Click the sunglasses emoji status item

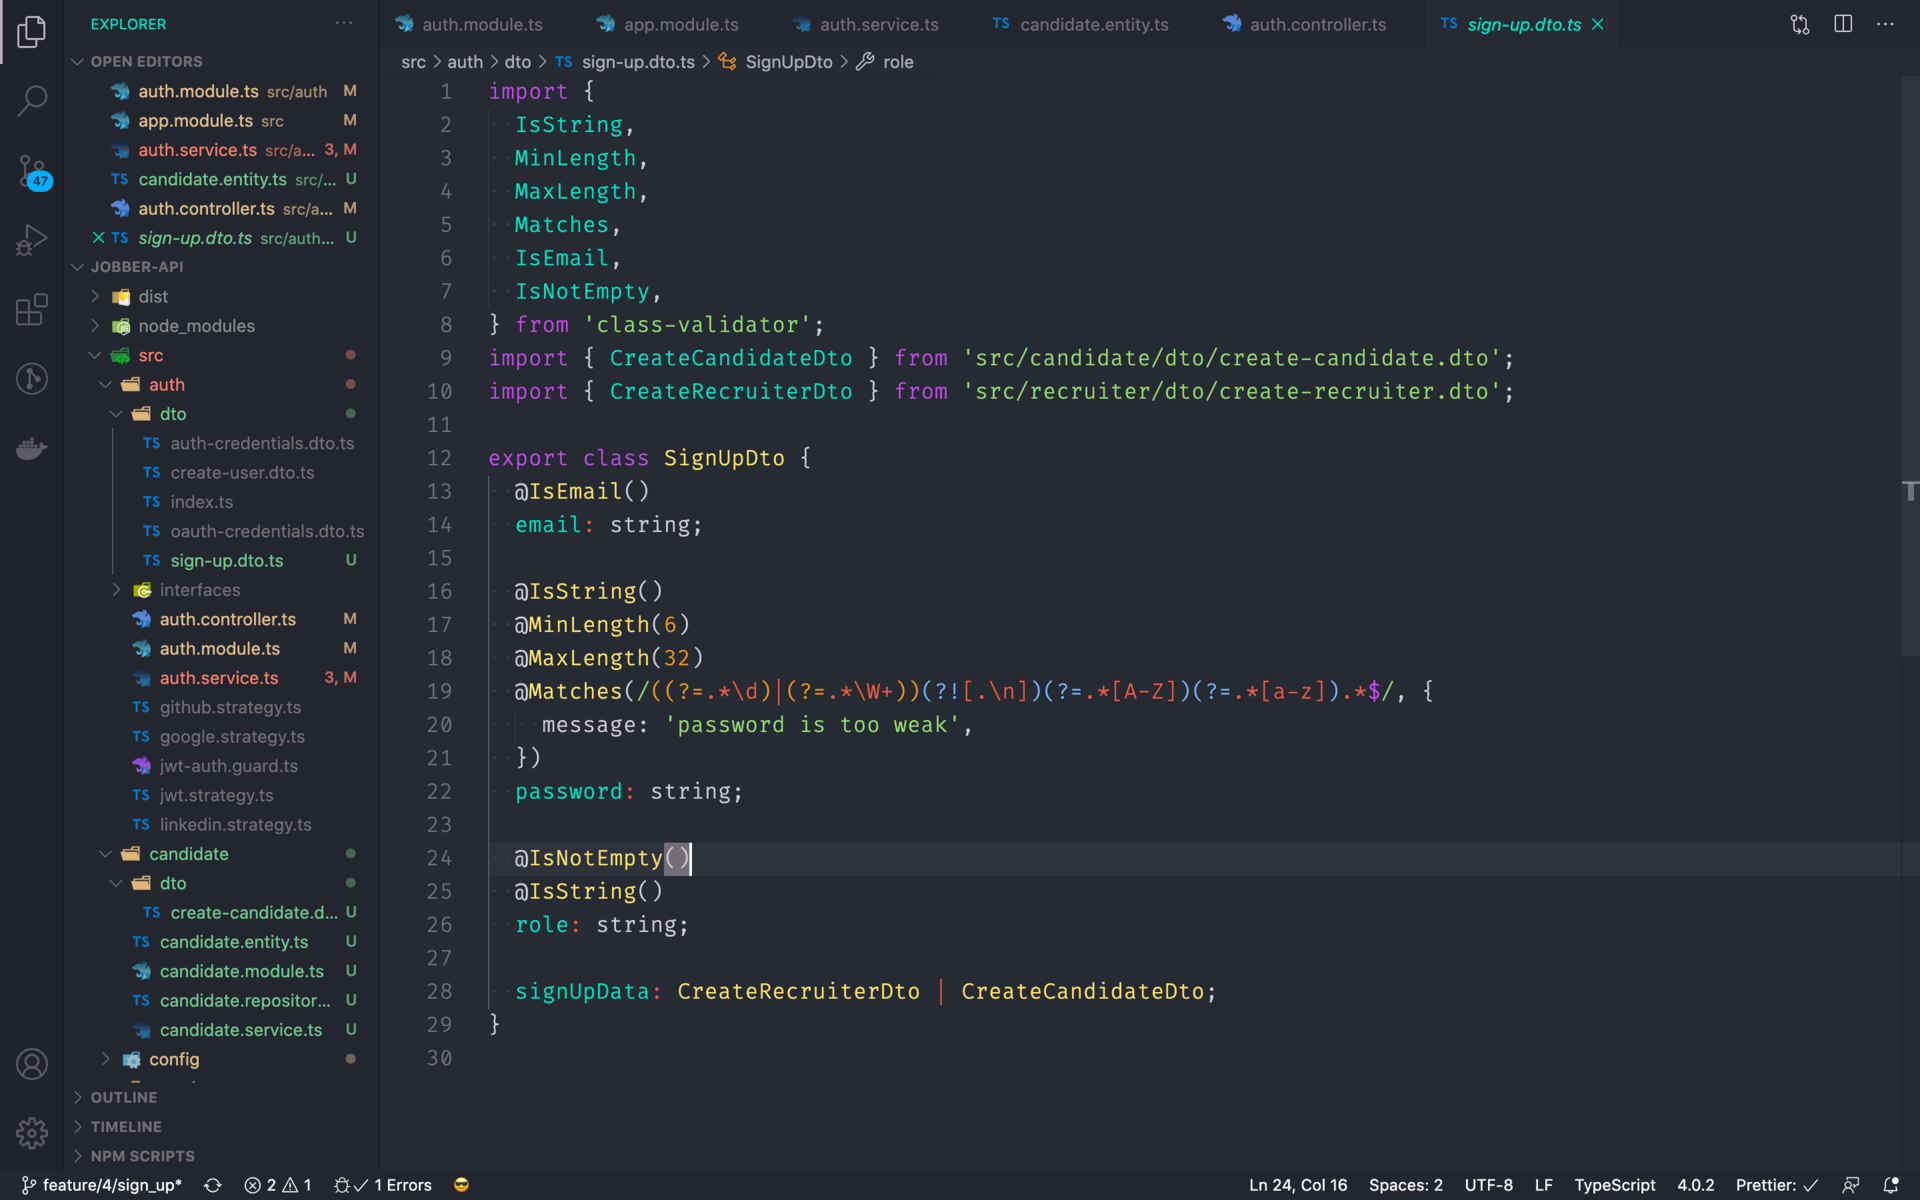click(461, 1185)
